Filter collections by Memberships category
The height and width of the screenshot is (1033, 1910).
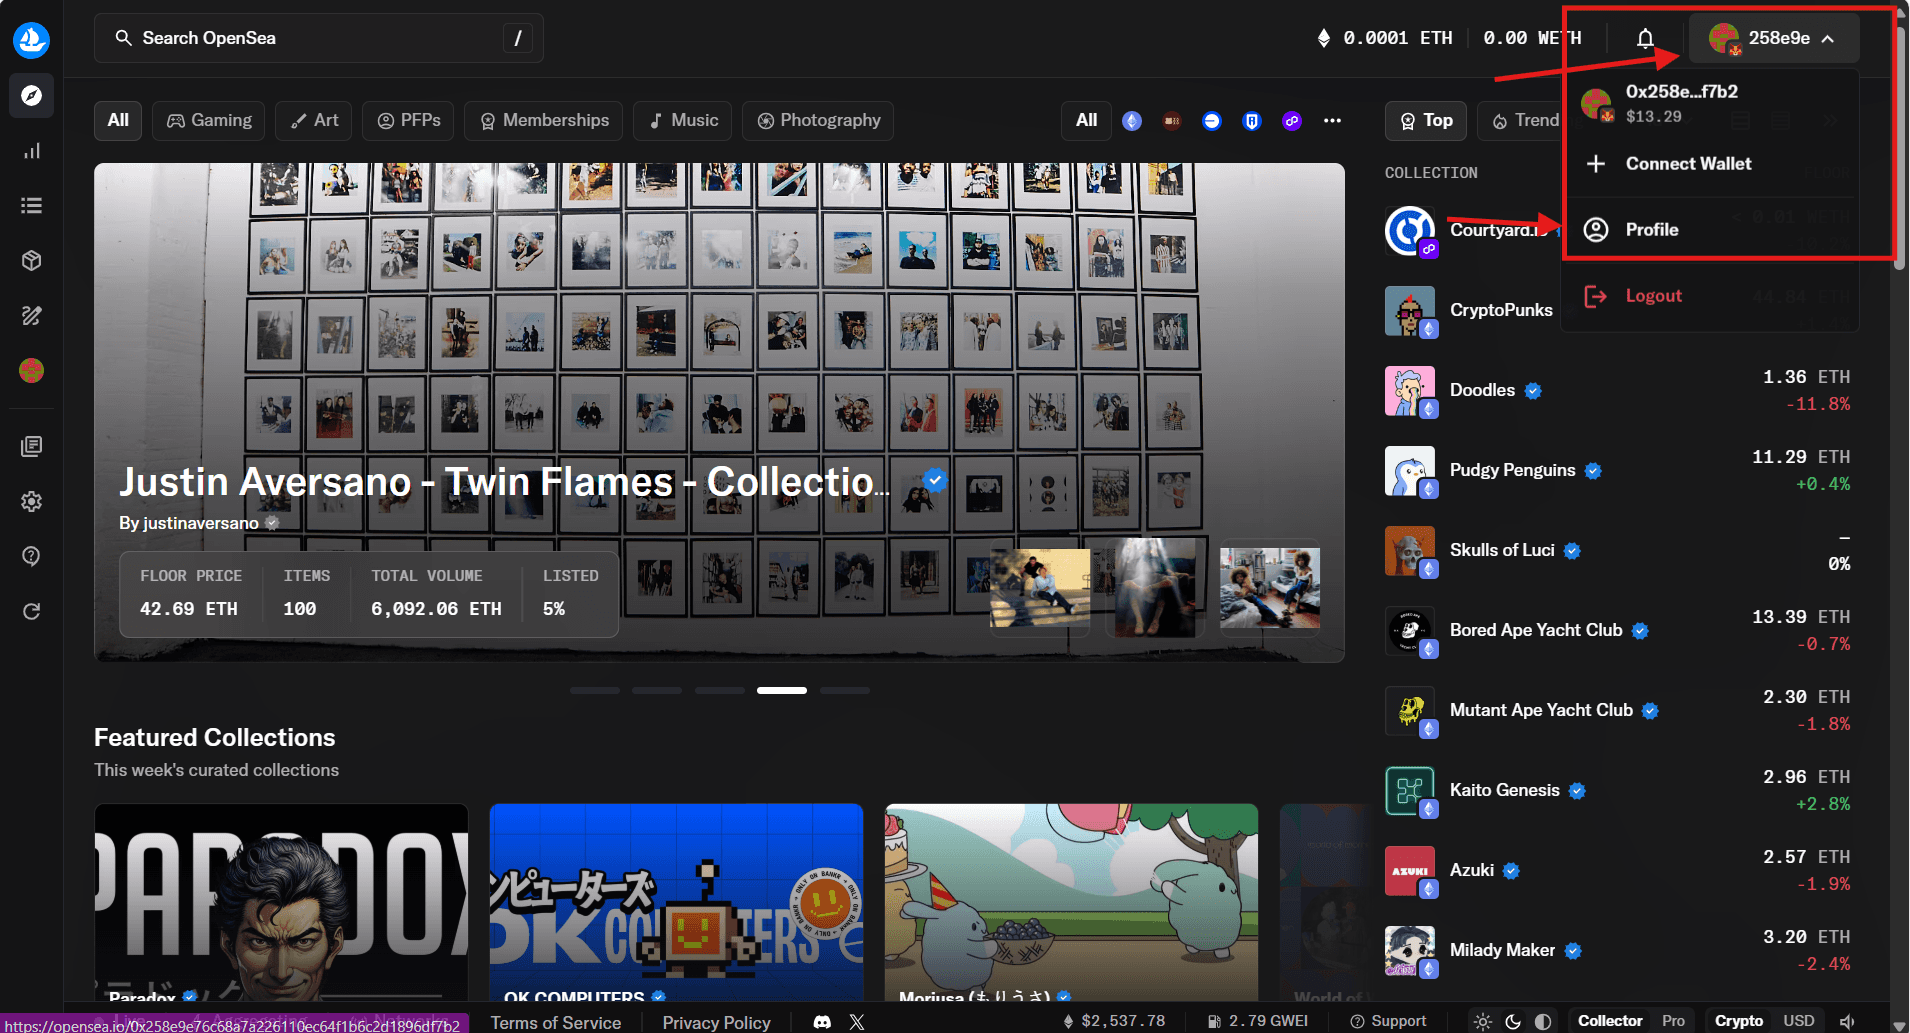[544, 121]
